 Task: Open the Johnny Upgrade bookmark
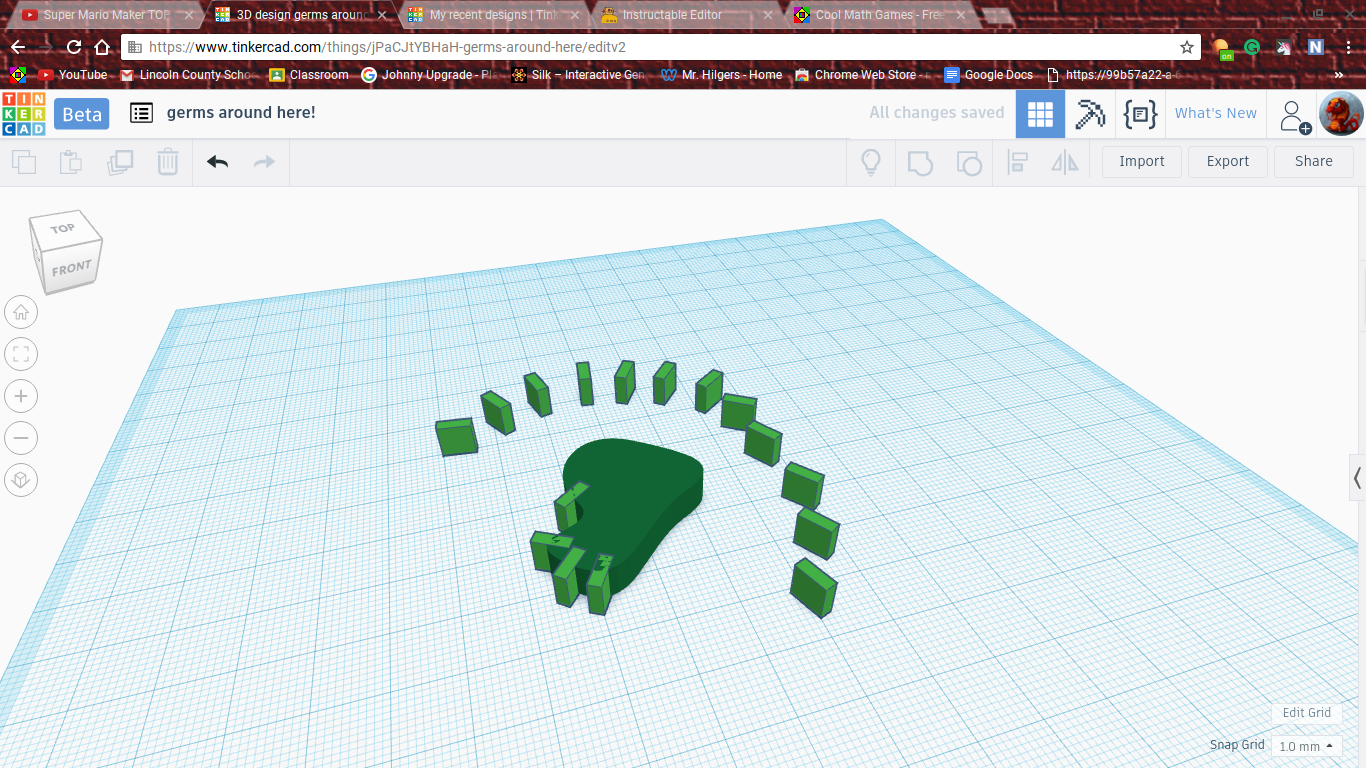click(430, 75)
